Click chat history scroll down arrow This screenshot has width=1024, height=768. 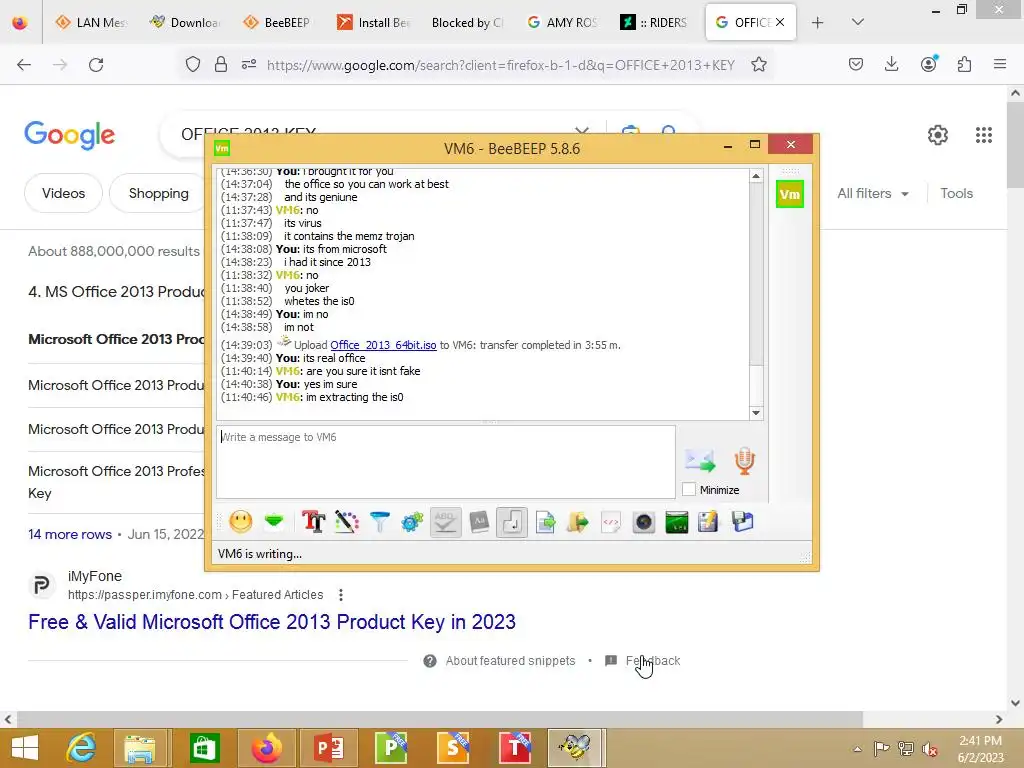(756, 413)
